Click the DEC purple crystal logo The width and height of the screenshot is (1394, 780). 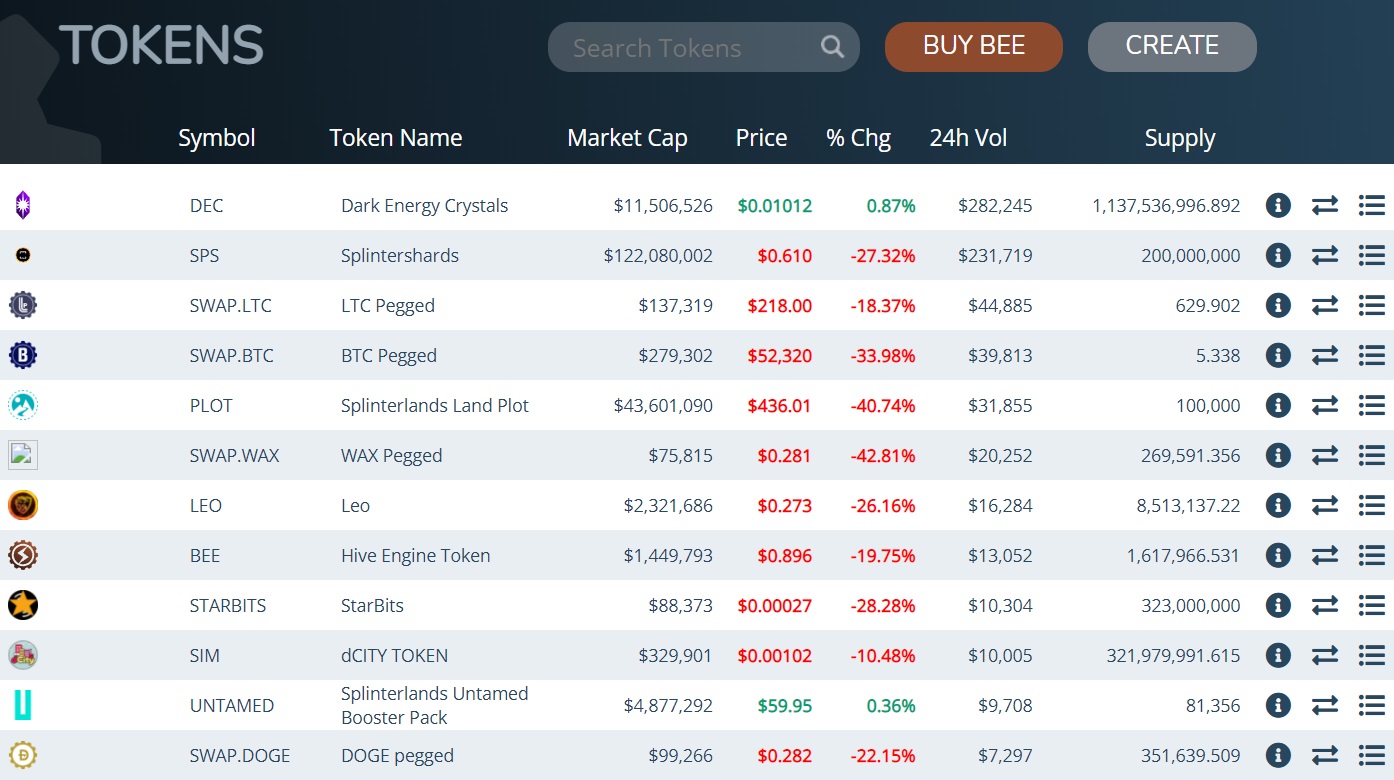click(x=23, y=205)
